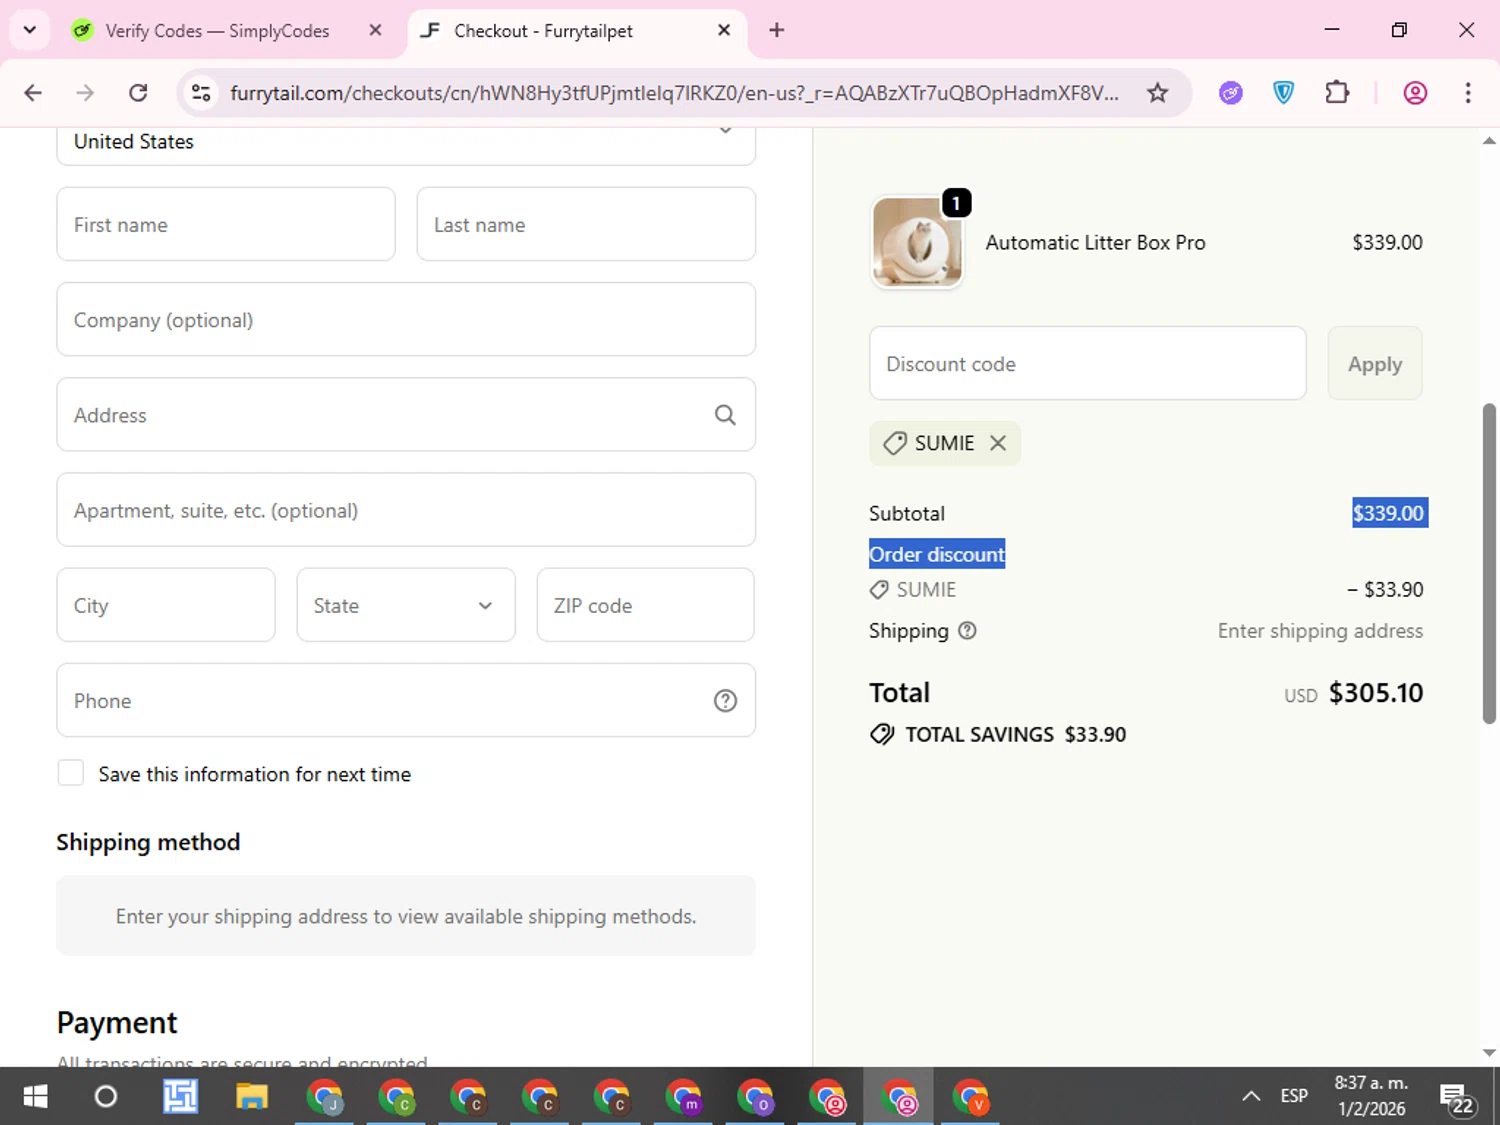
Task: Reload the checkout page
Action: (x=138, y=93)
